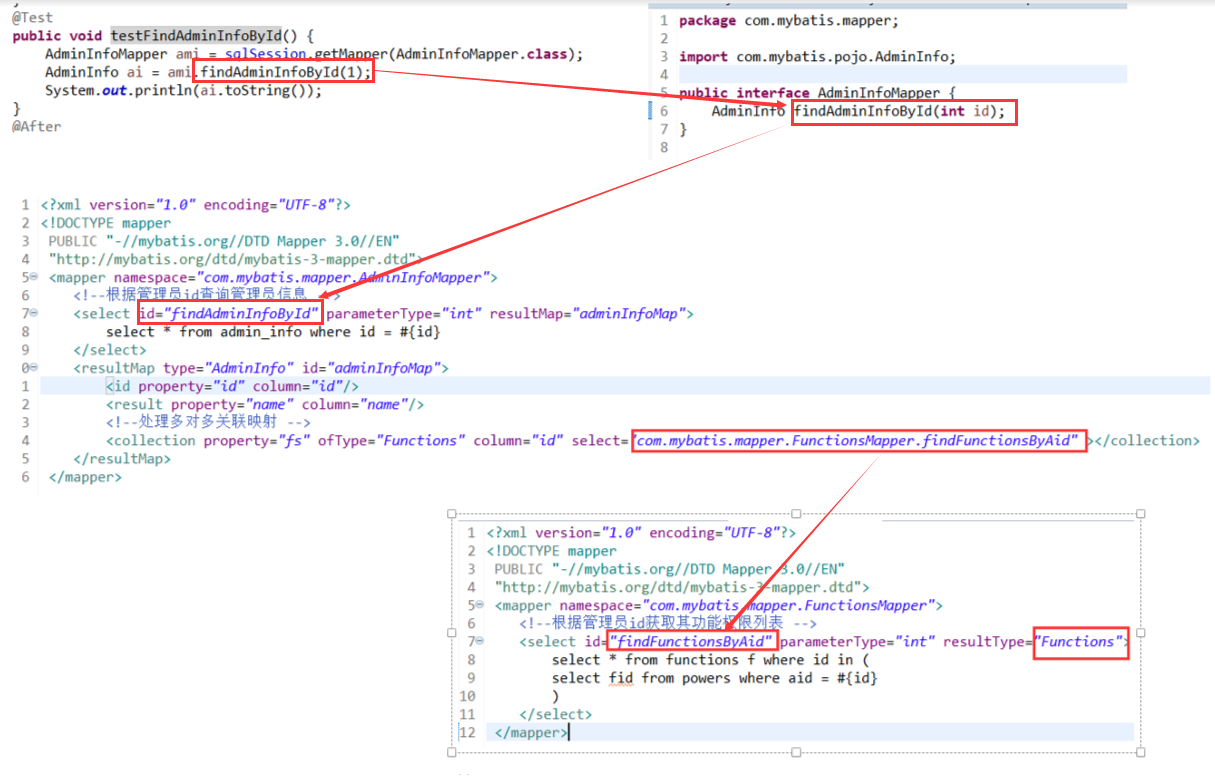The height and width of the screenshot is (776, 1215).
Task: Collapse the findFunctionsByAid select element fold
Action: click(x=481, y=641)
